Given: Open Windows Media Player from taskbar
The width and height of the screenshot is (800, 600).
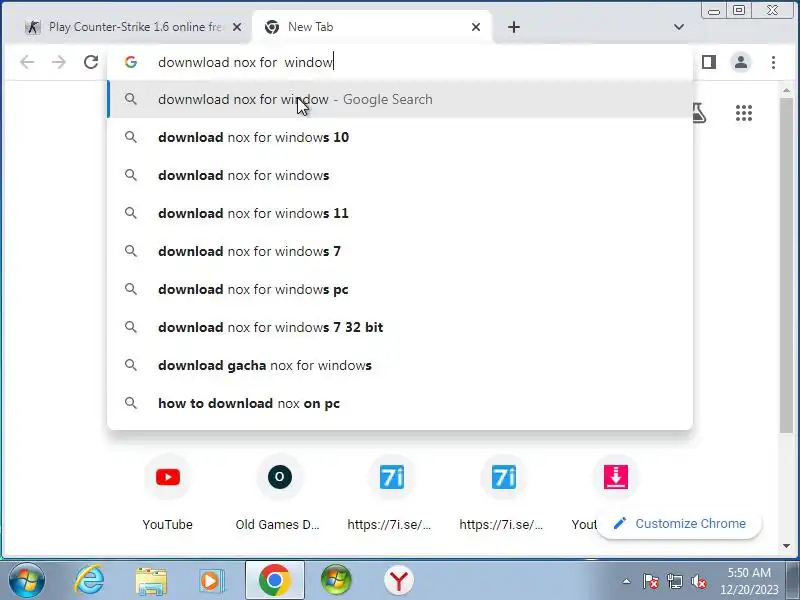Looking at the screenshot, I should (x=211, y=581).
